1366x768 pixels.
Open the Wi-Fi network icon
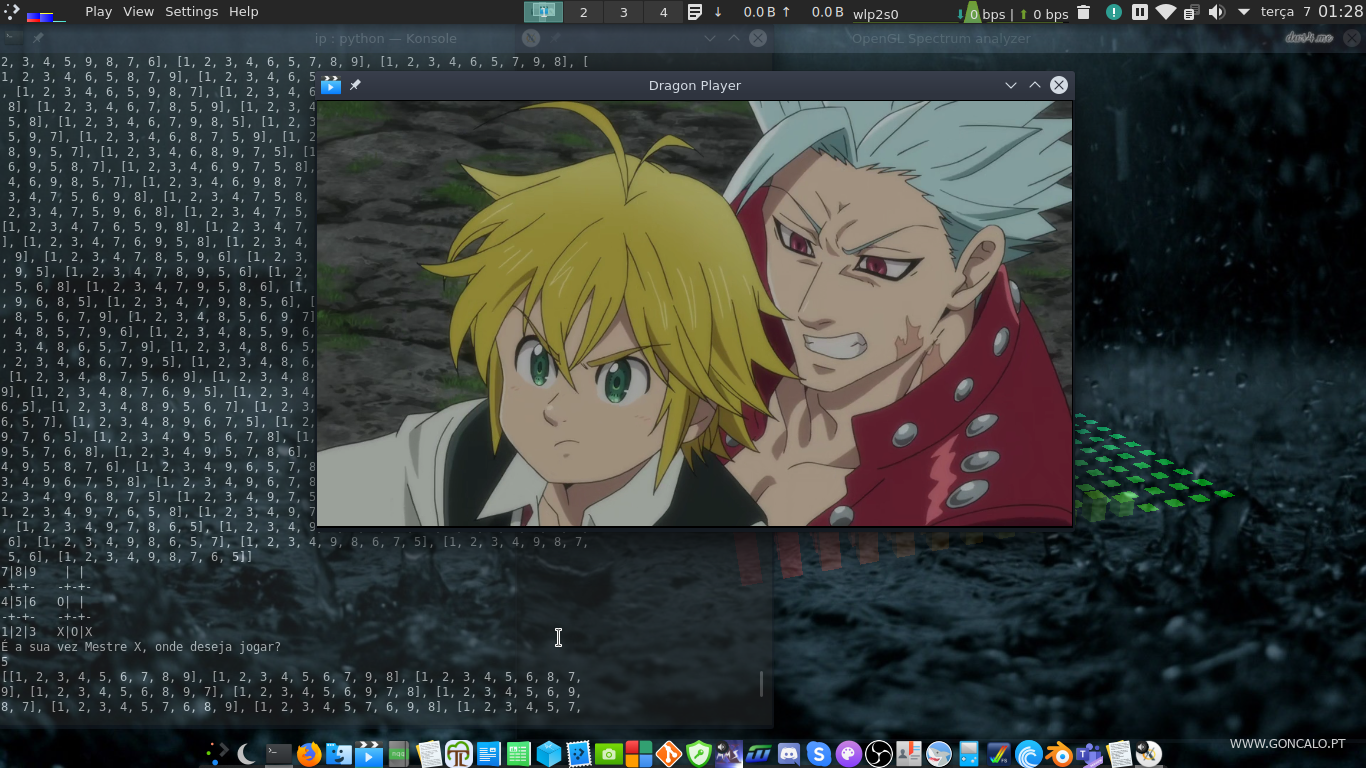coord(1166,12)
